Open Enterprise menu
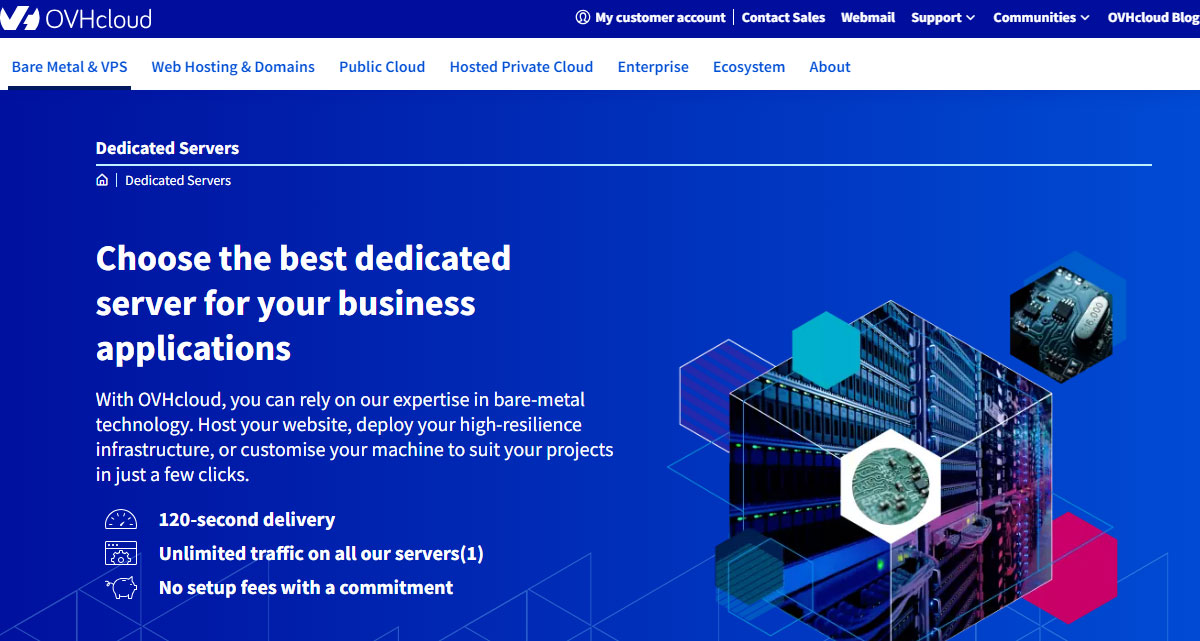 (x=653, y=67)
